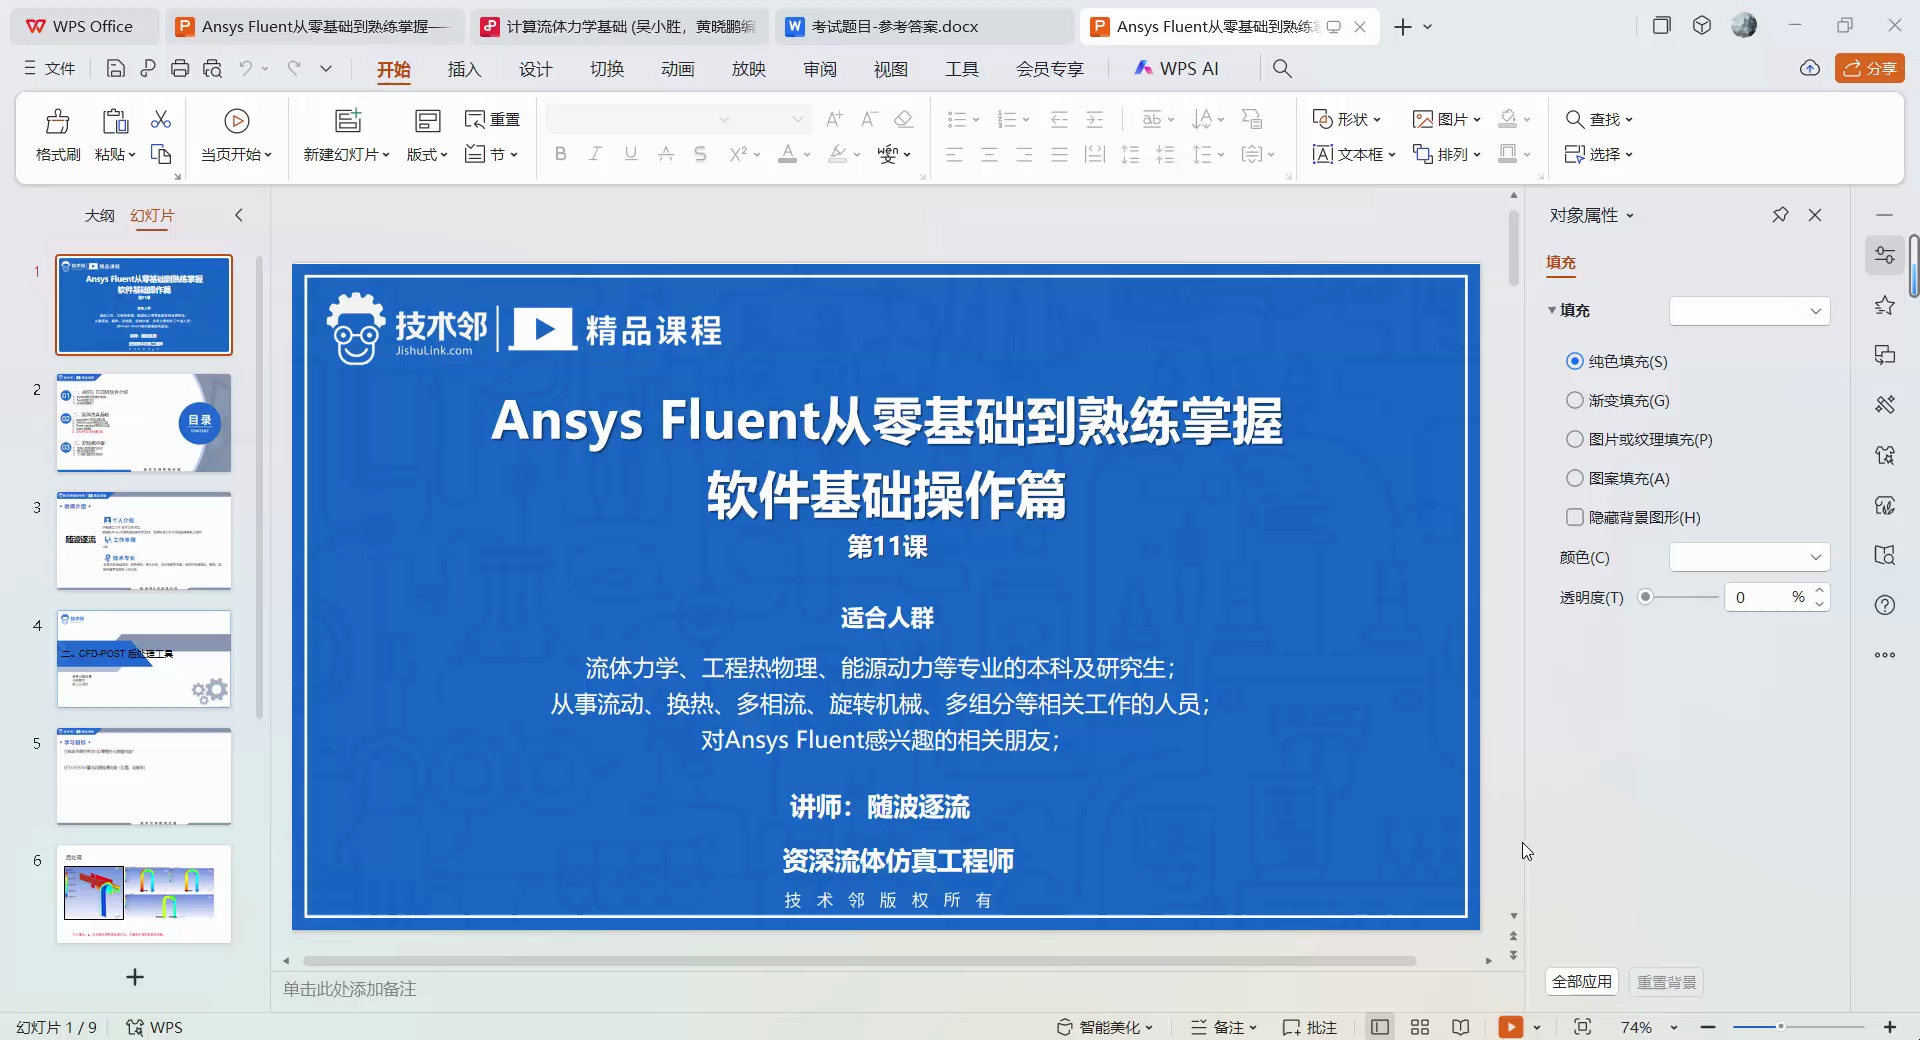
Task: Select slide 4 thumbnail in the panel
Action: (x=143, y=660)
